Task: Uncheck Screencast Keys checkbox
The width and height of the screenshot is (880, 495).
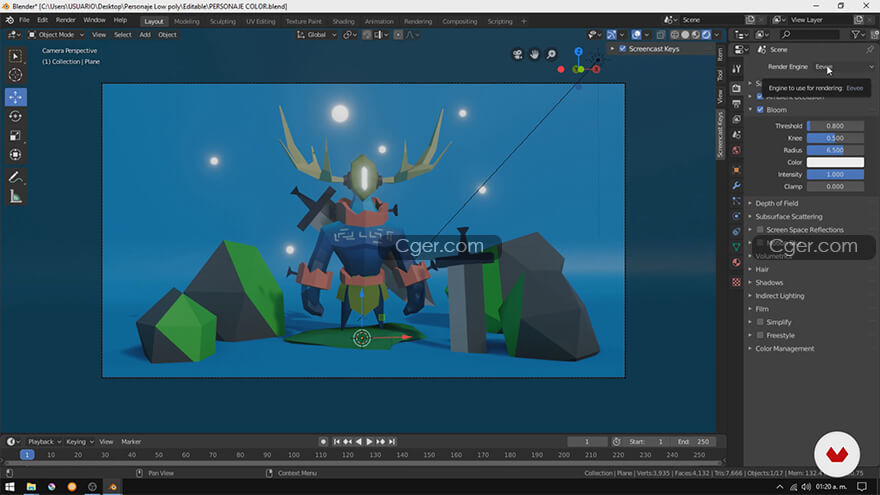Action: (x=622, y=48)
